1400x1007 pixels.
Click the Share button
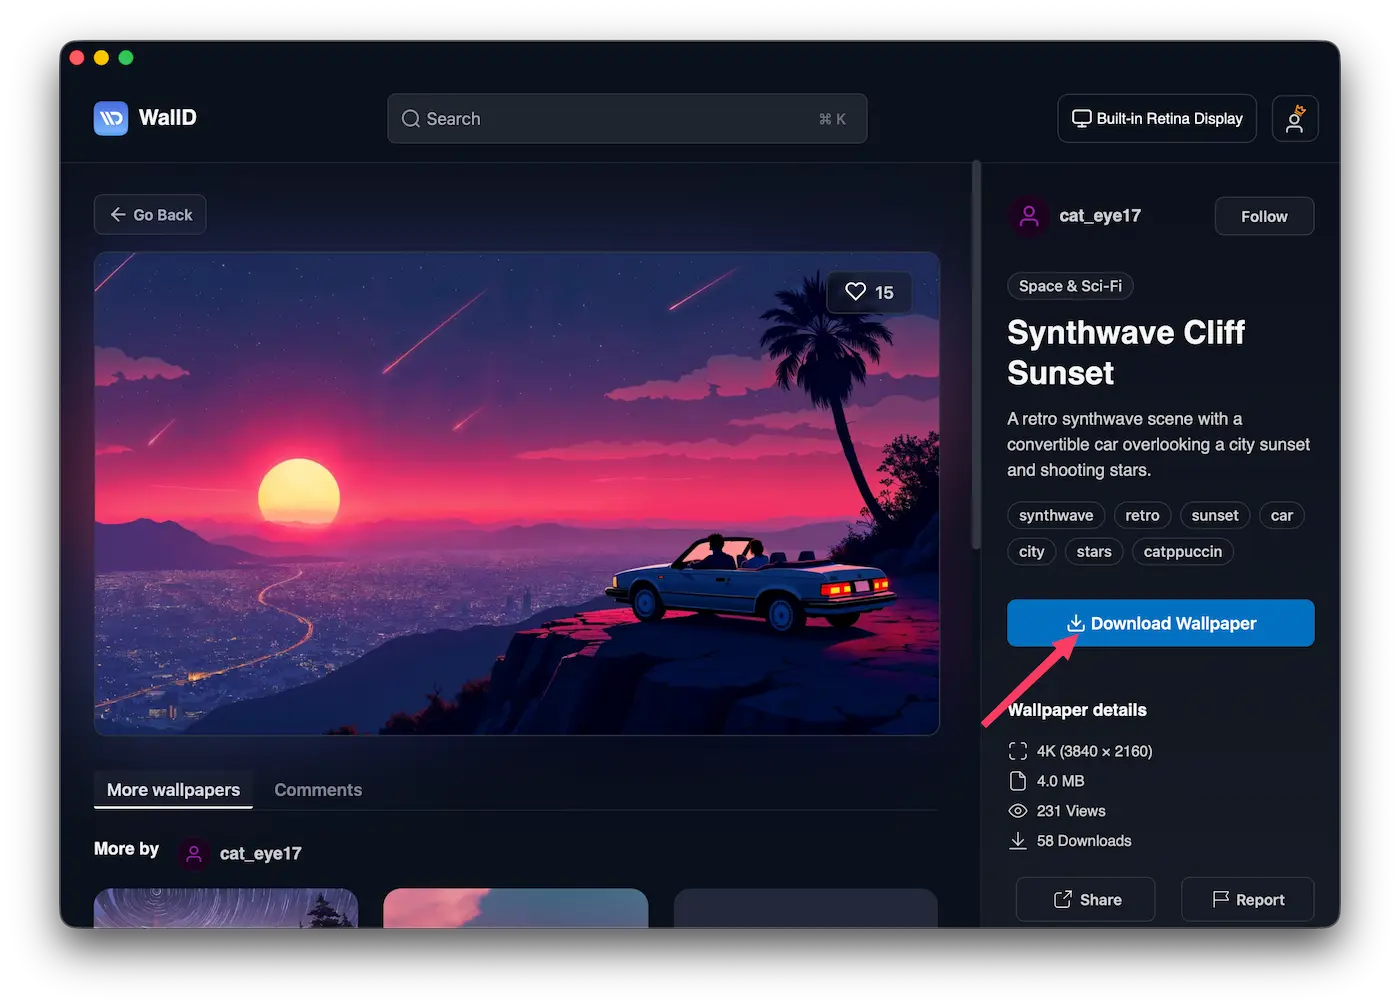click(x=1086, y=899)
